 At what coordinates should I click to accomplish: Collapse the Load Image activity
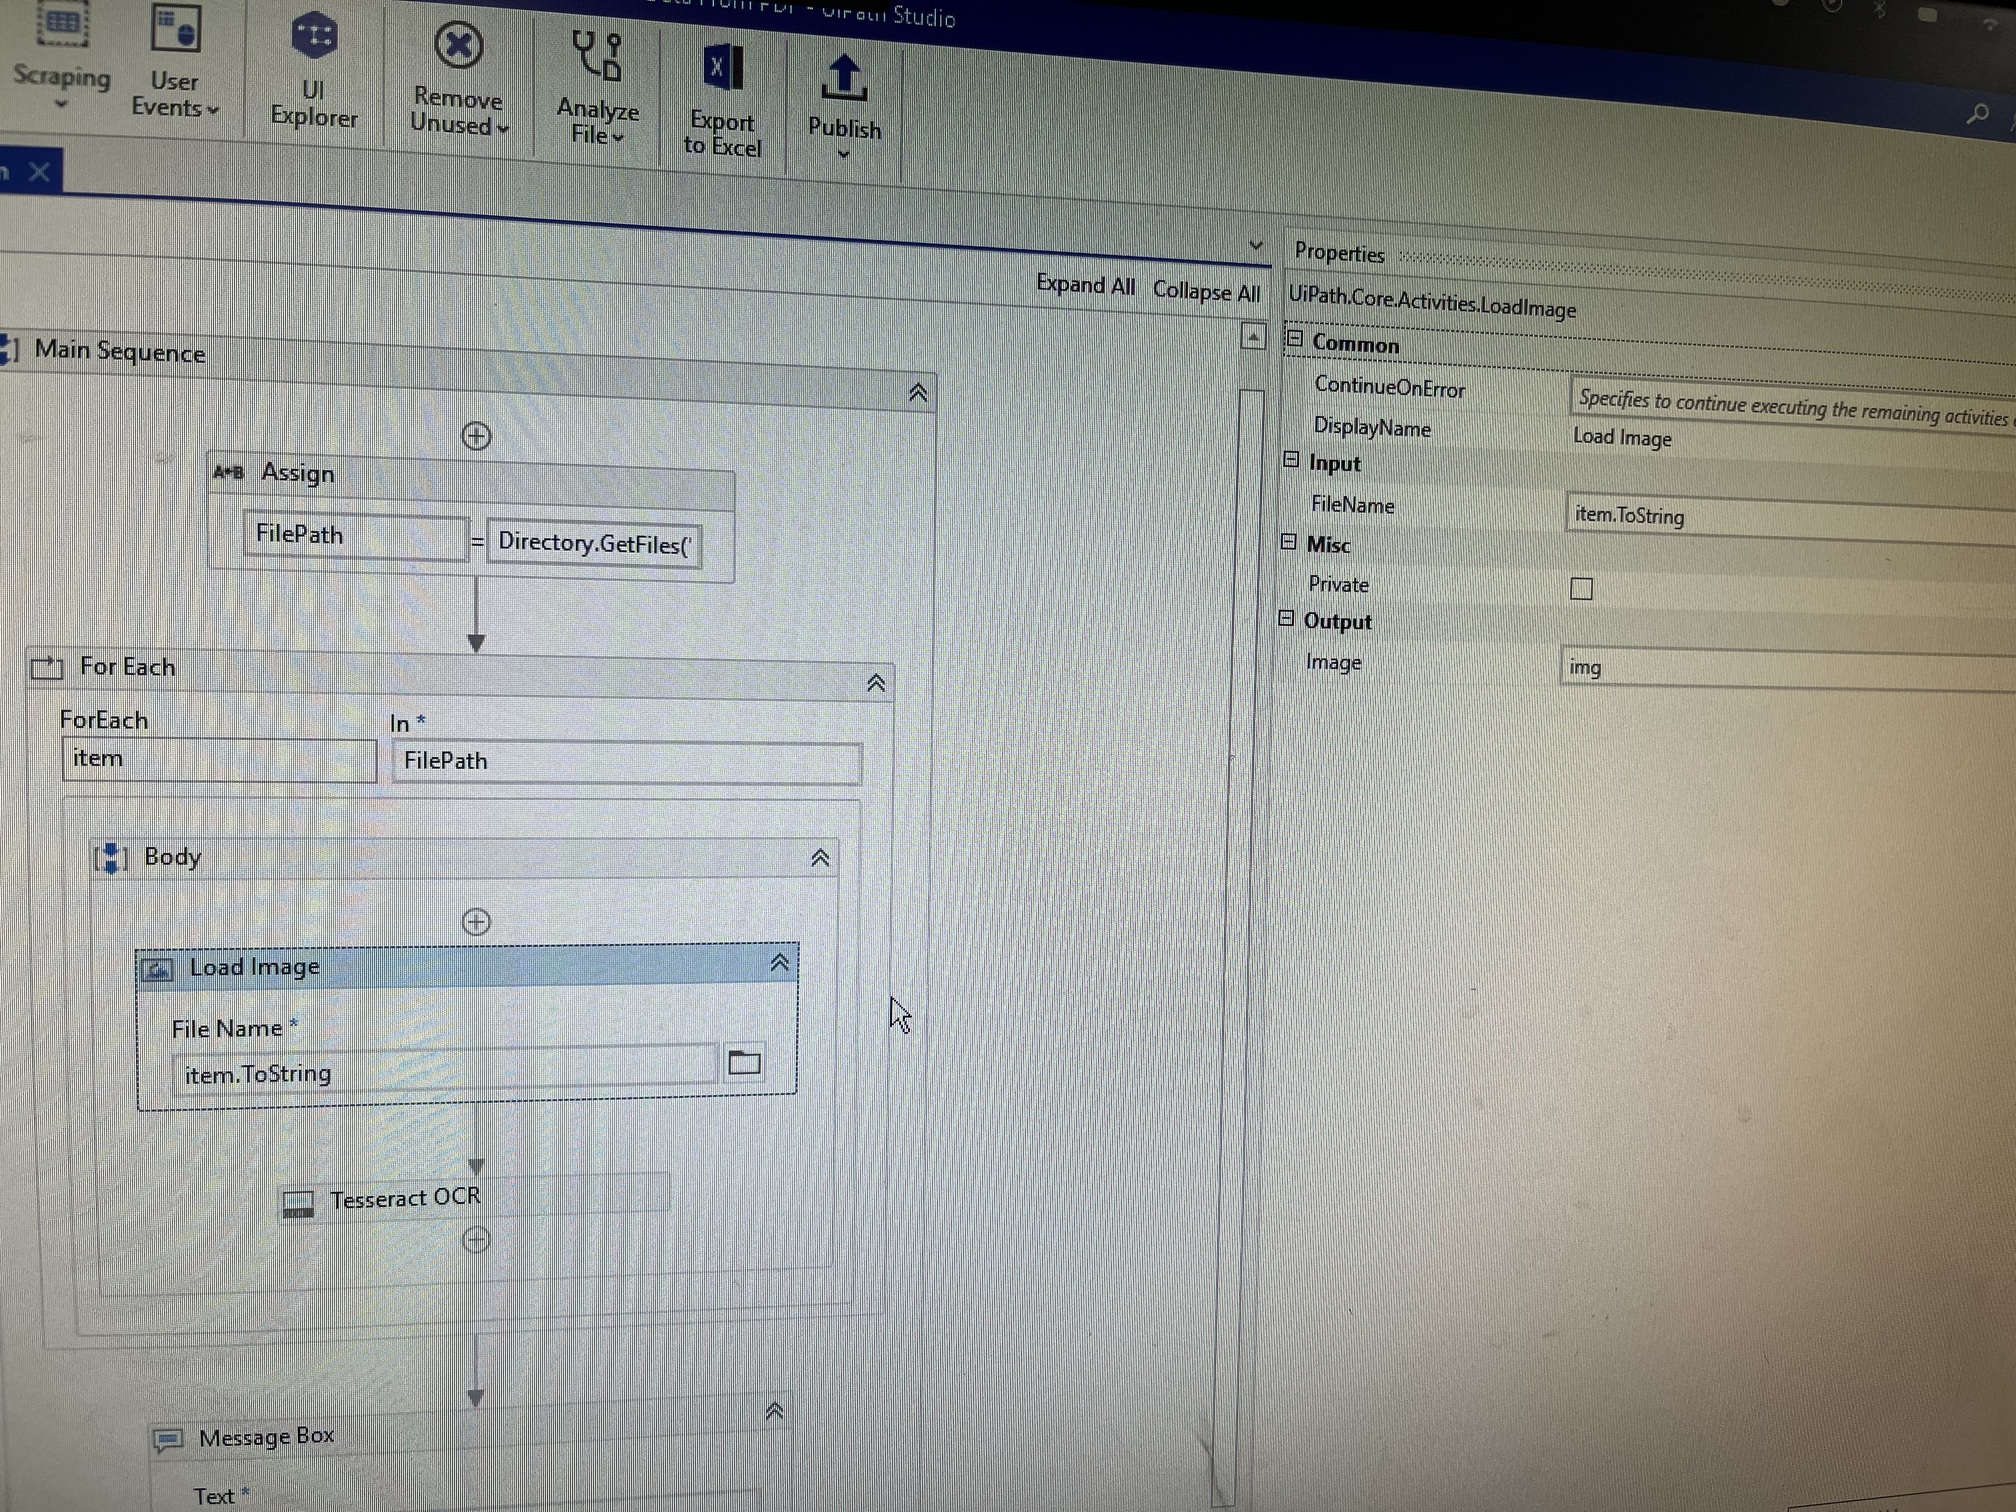coord(780,963)
